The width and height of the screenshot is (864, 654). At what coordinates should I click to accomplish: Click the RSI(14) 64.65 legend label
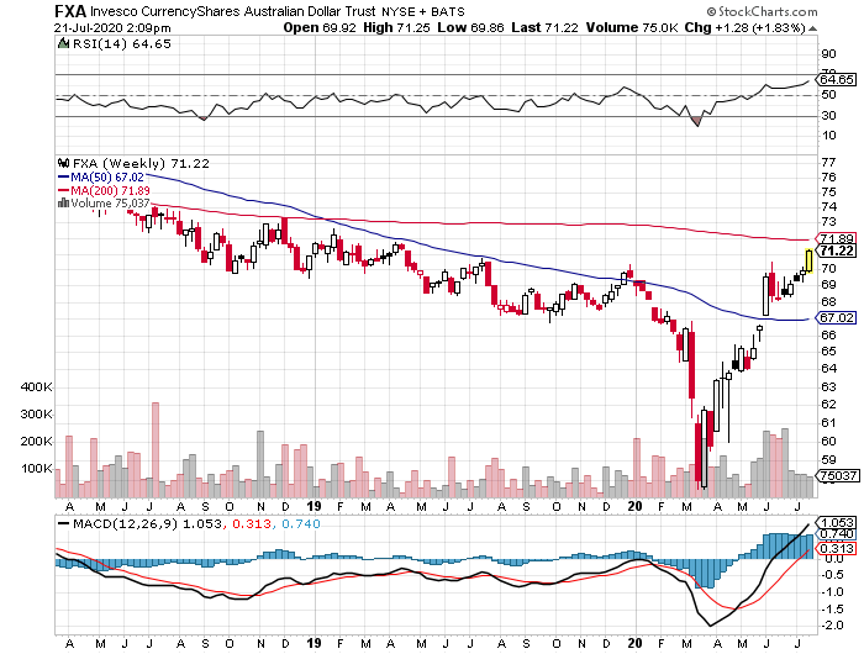click(x=122, y=44)
